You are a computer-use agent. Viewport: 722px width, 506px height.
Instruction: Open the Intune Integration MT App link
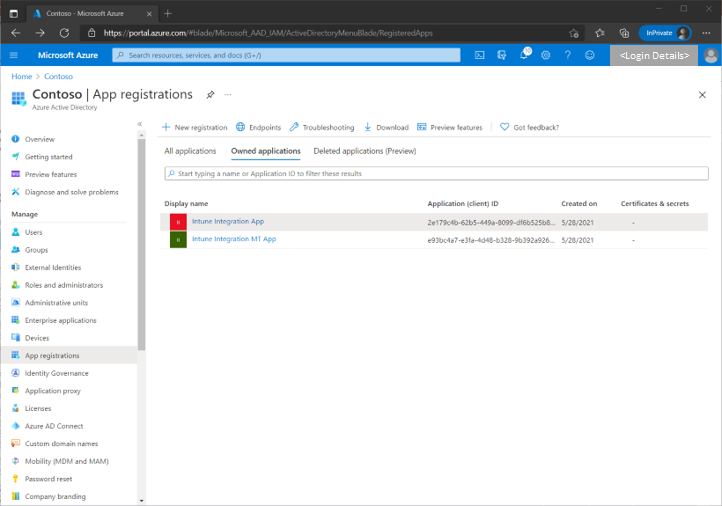[x=234, y=239]
